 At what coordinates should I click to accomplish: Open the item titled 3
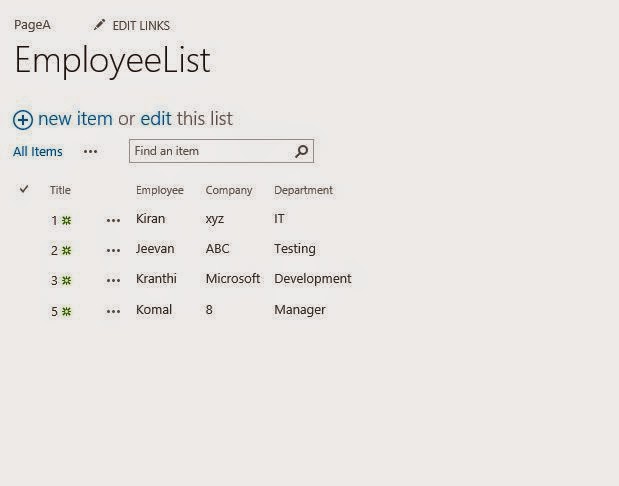54,280
